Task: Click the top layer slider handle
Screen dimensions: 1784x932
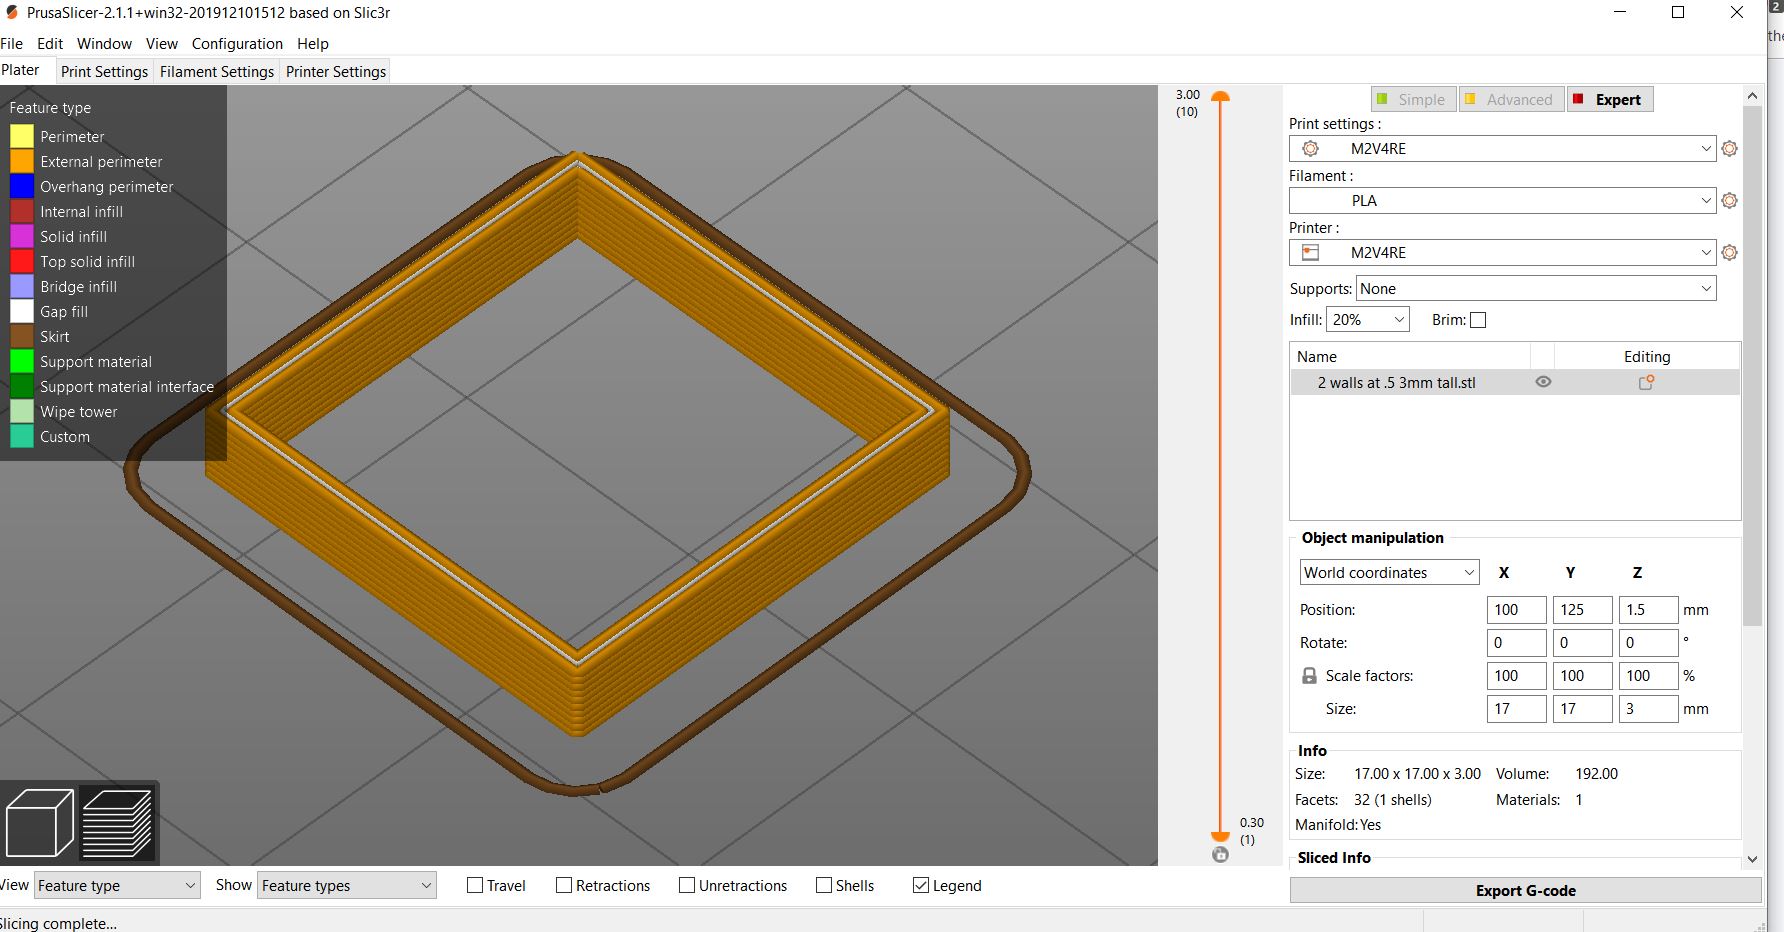Action: tap(1220, 97)
